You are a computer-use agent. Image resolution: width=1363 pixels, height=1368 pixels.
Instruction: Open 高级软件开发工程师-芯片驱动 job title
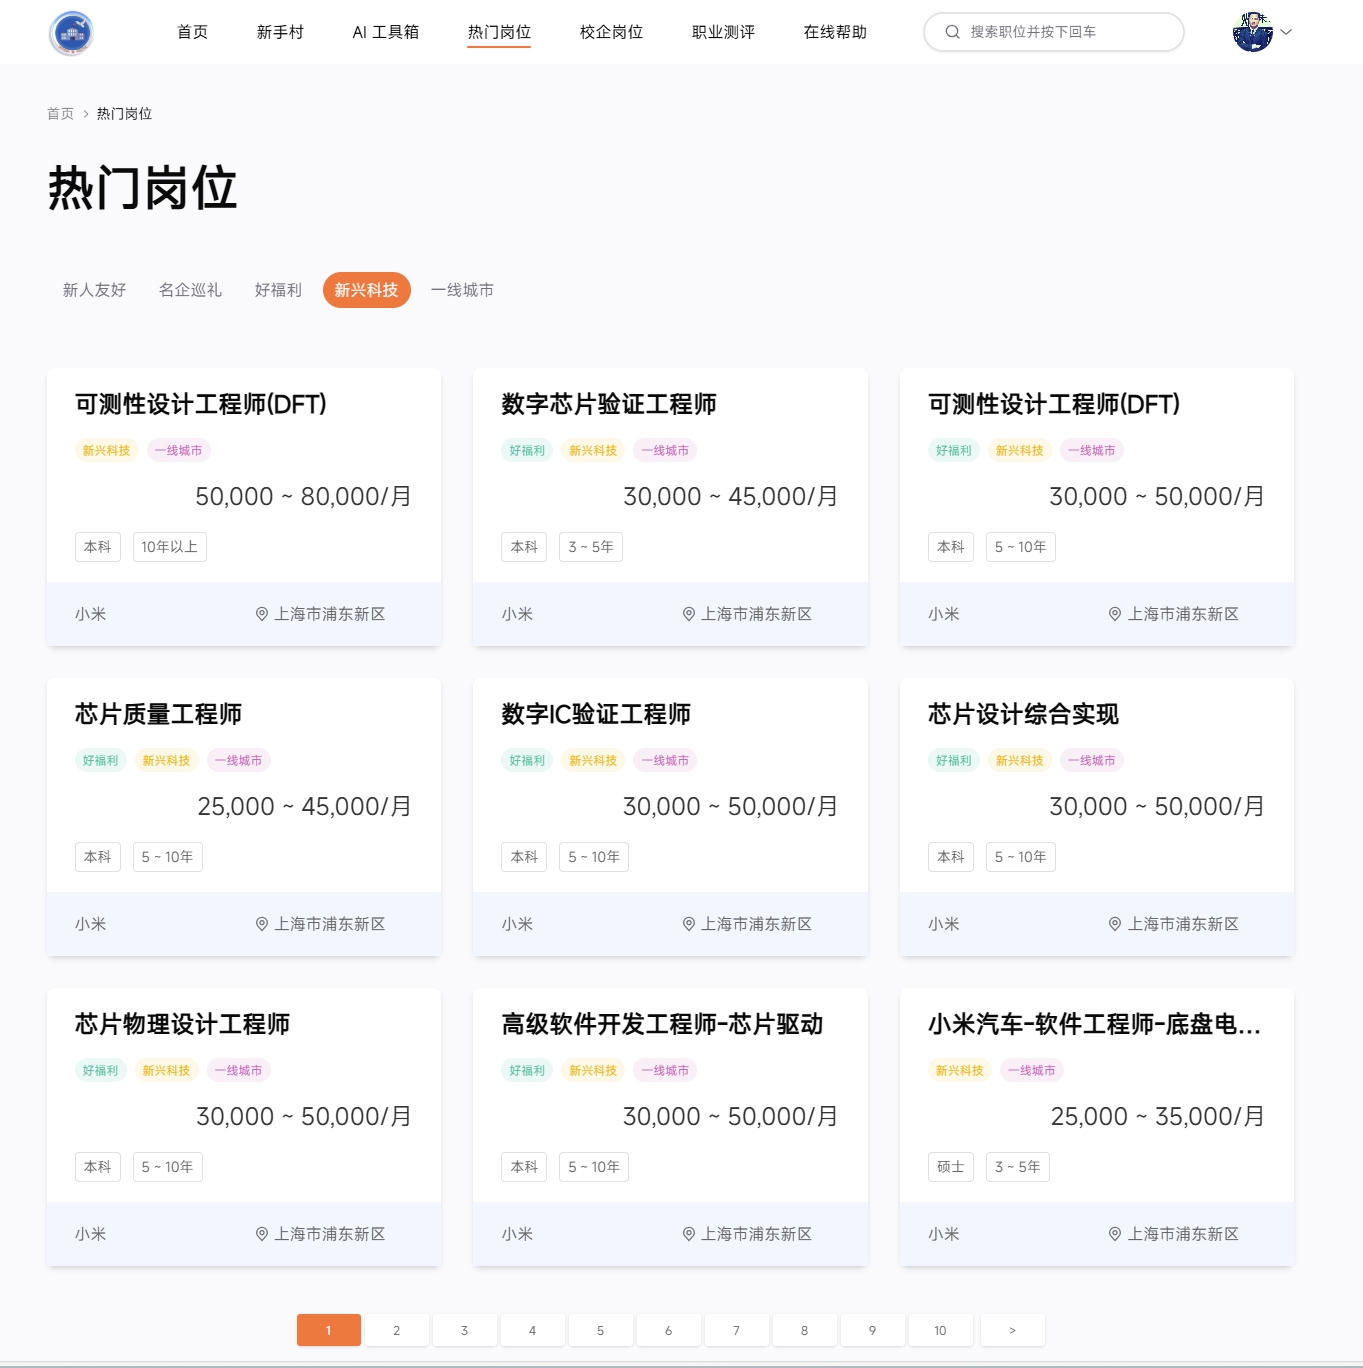coord(662,1024)
